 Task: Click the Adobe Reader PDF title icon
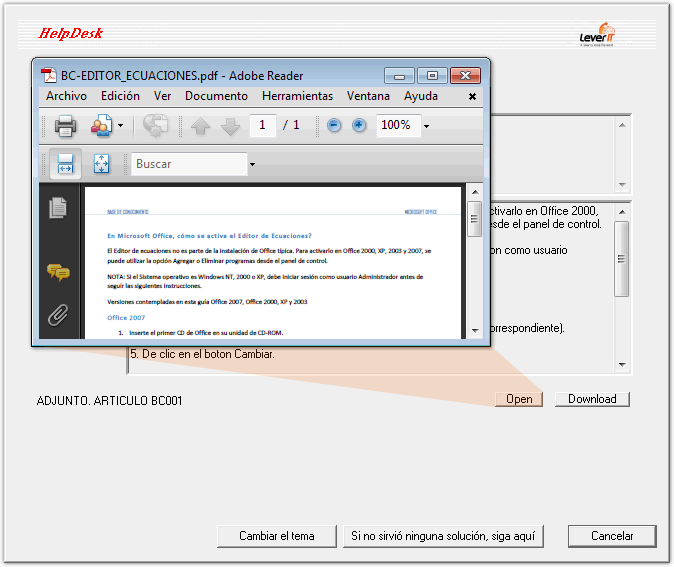(x=49, y=76)
